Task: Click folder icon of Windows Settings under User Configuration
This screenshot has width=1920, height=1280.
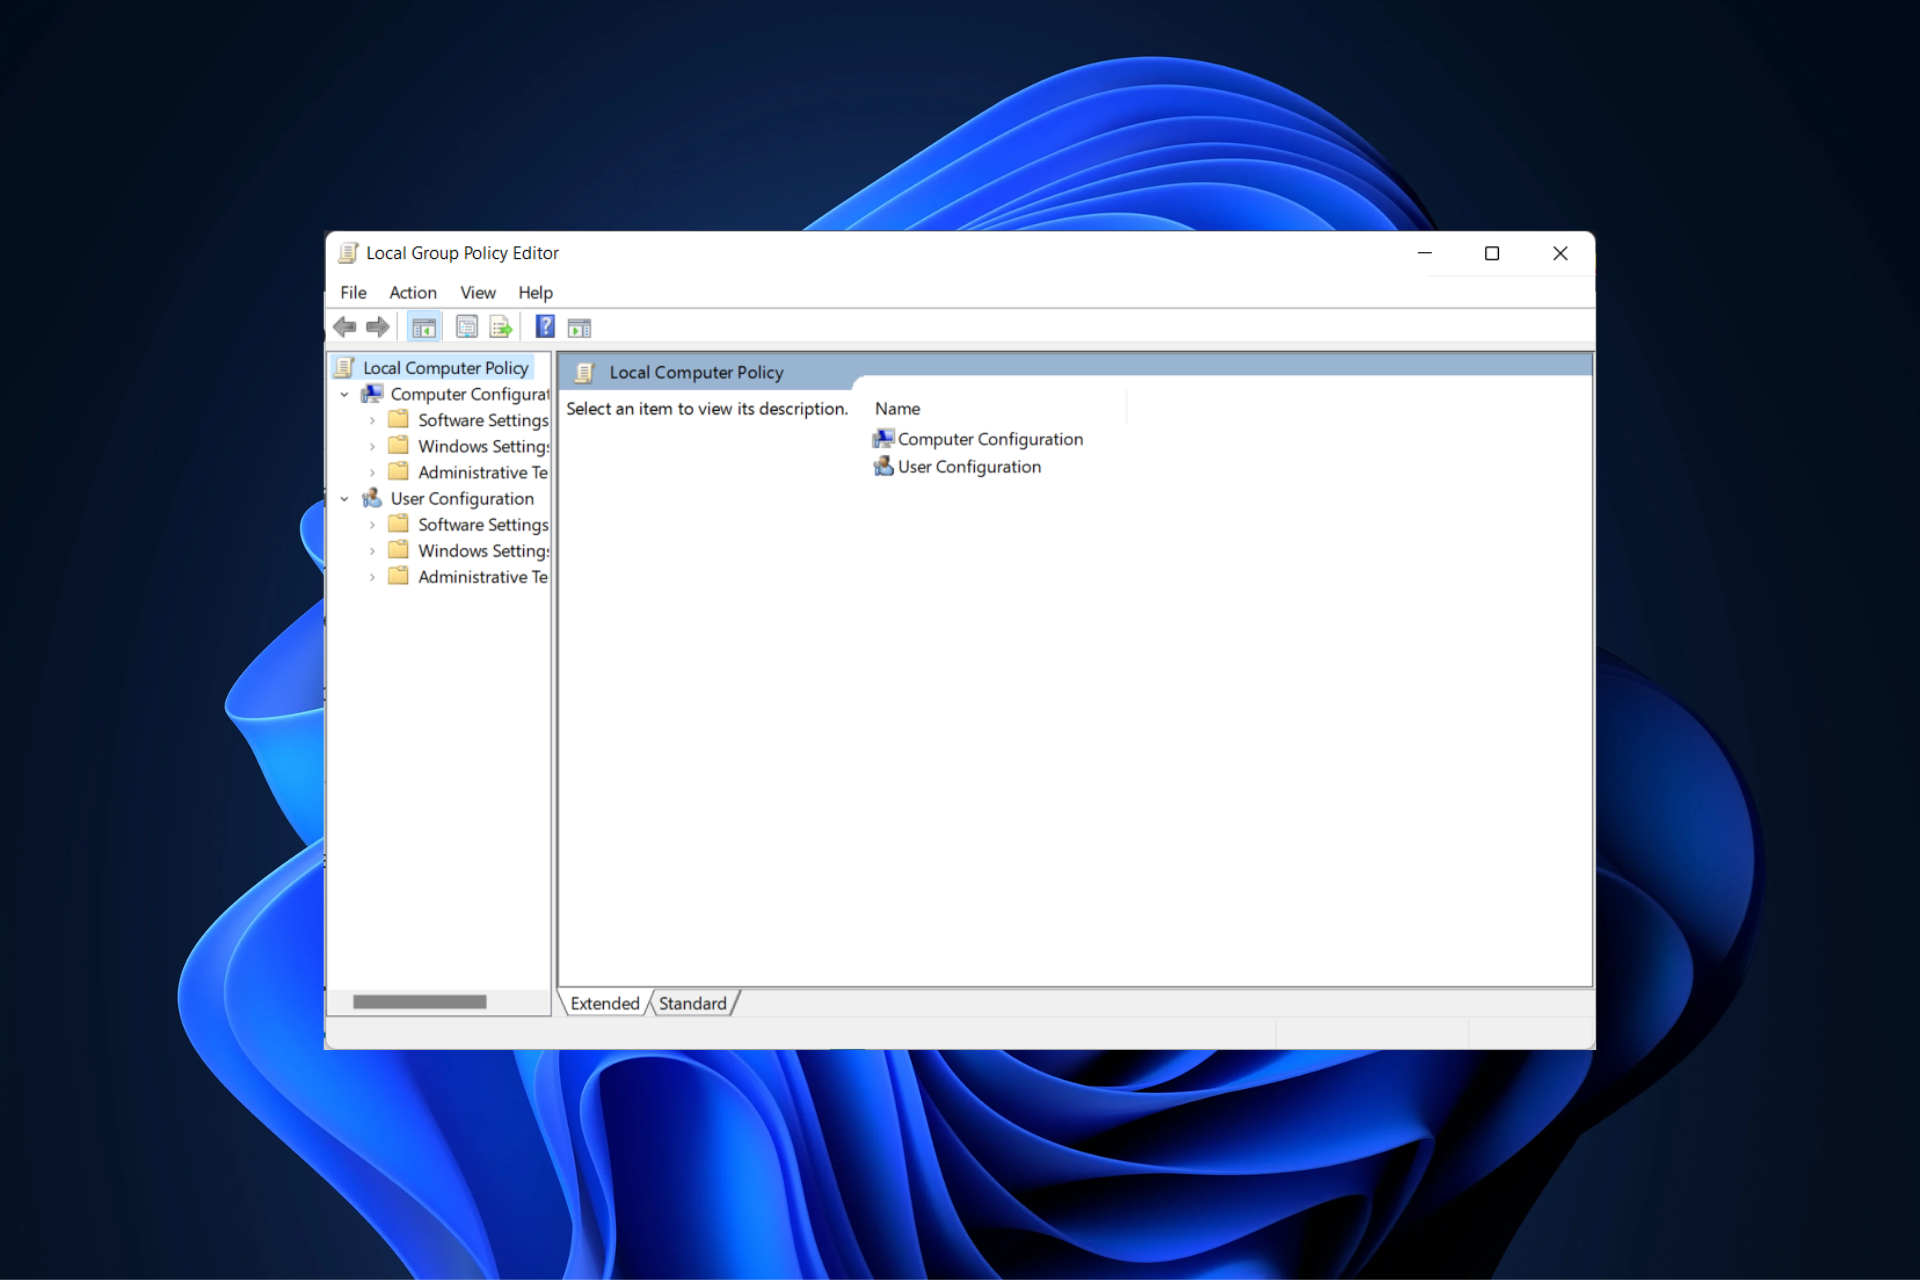Action: (x=399, y=550)
